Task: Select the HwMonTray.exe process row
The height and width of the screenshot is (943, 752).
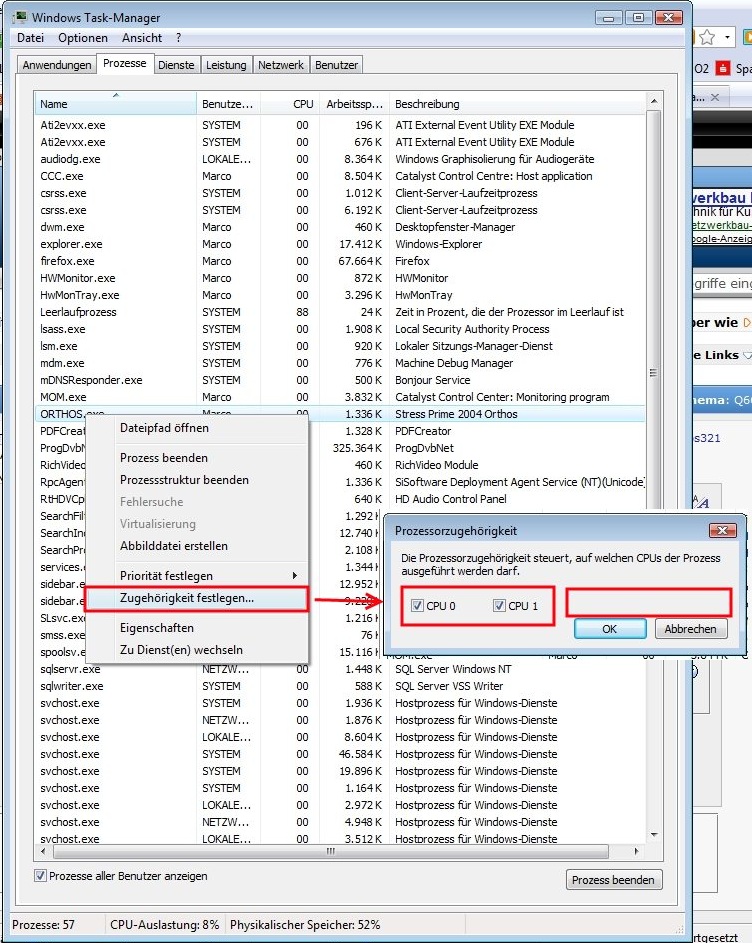Action: [x=340, y=295]
